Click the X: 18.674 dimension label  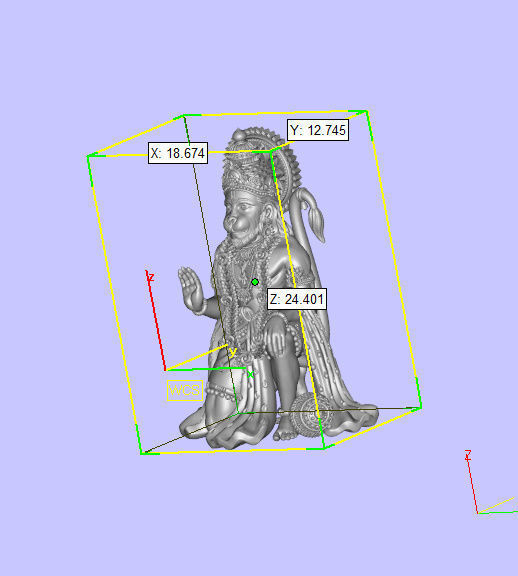coord(178,153)
